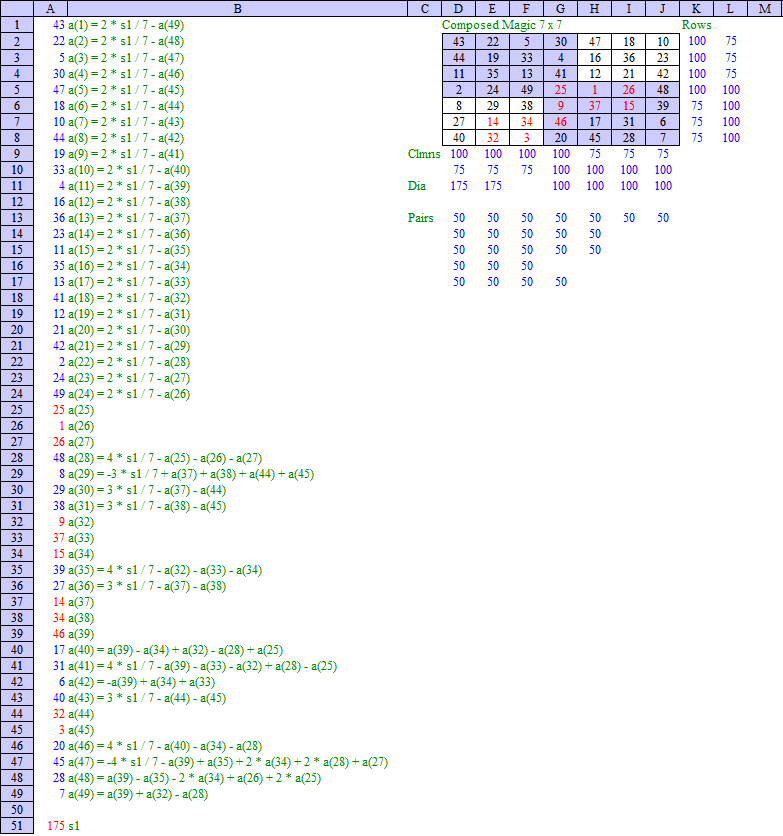Click formula for a(29)
The width and height of the screenshot is (783, 836).
click(191, 473)
